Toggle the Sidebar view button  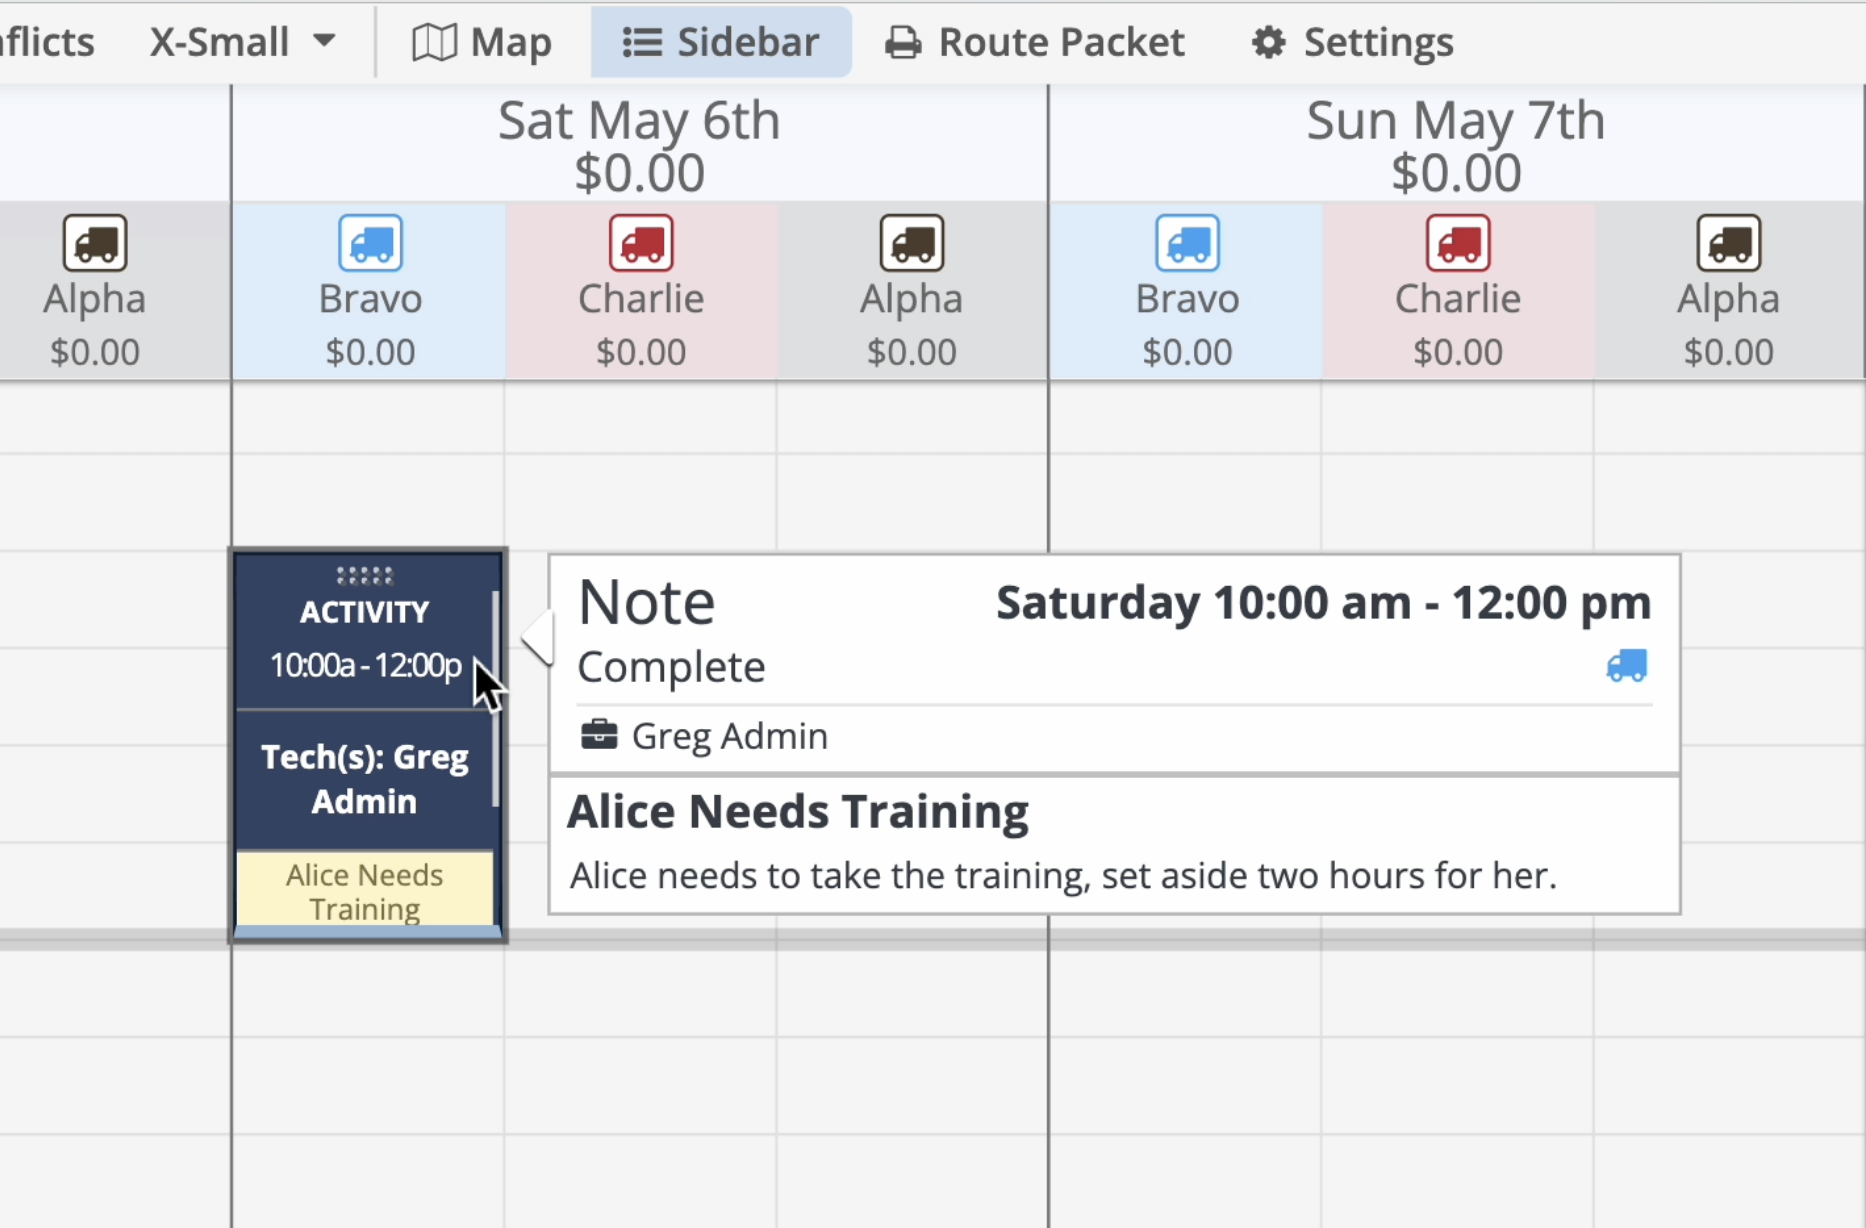(x=721, y=42)
